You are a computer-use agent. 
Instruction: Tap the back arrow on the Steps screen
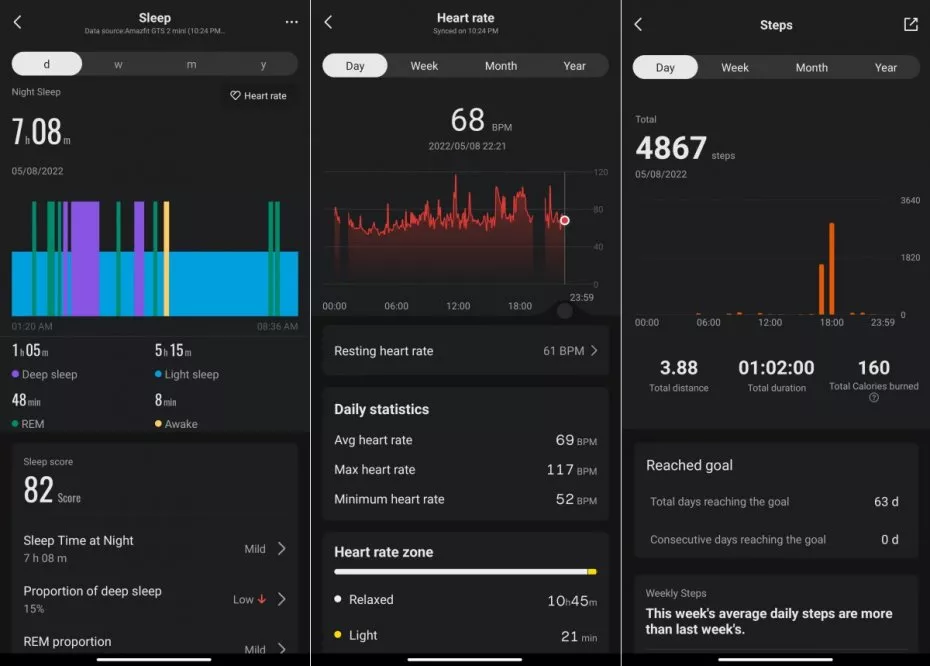pos(638,25)
